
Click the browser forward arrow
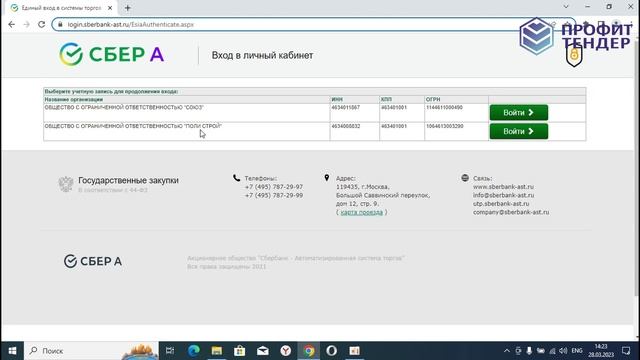(x=27, y=24)
